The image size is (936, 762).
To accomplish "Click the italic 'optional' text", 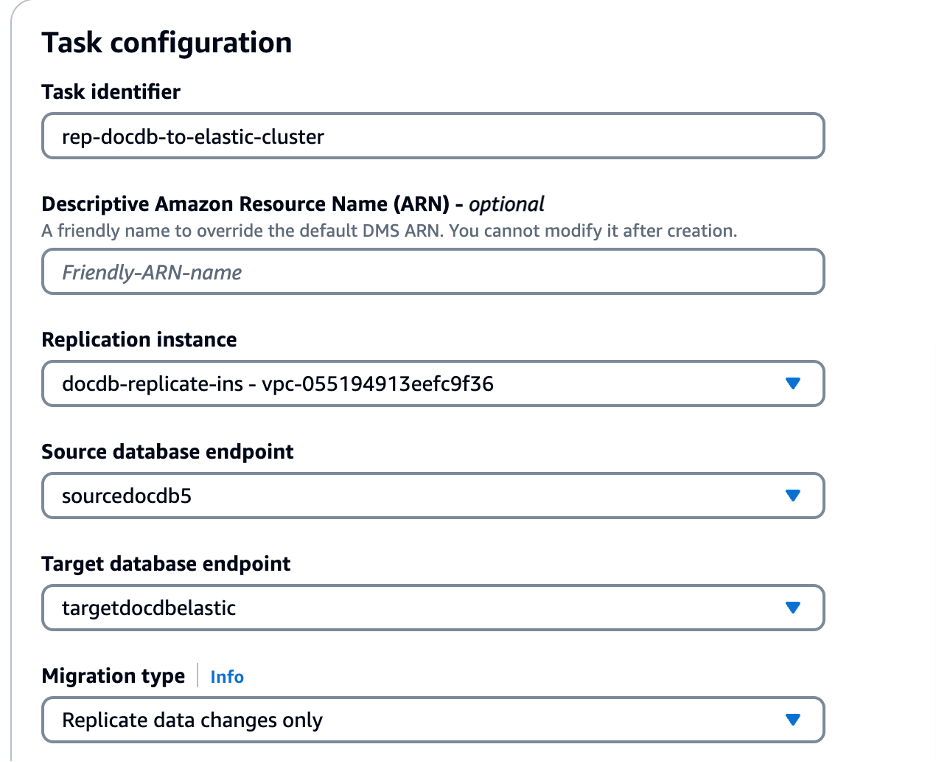I will (x=506, y=204).
